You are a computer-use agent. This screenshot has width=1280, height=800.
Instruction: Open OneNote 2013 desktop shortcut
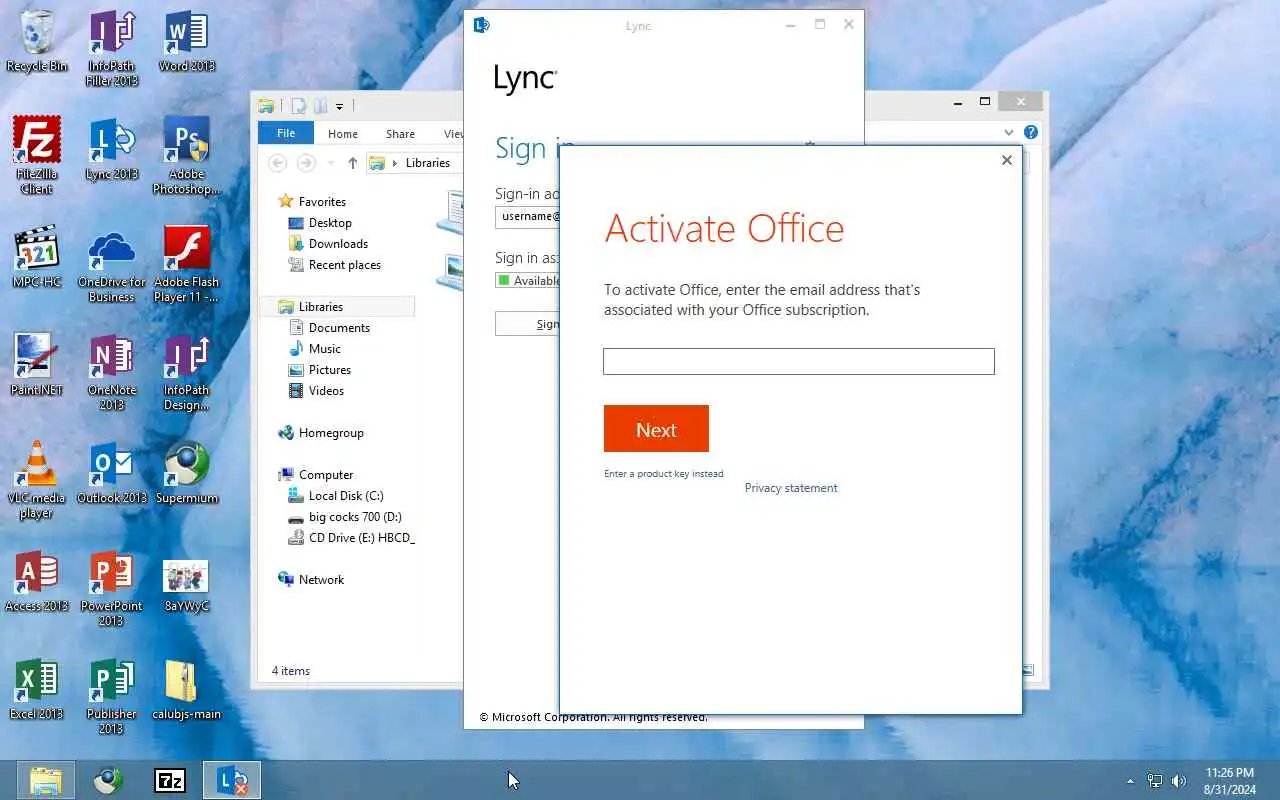[111, 371]
